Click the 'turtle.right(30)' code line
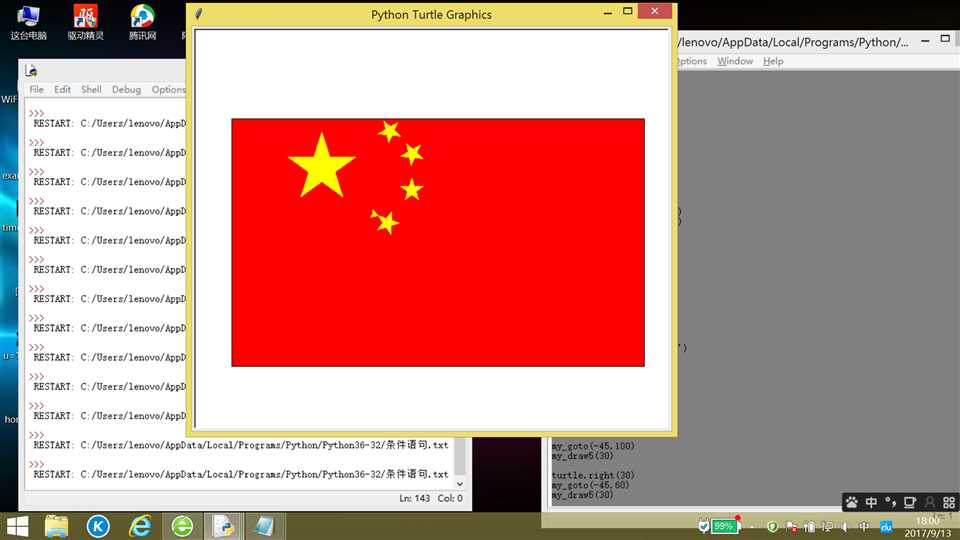960x540 pixels. [x=593, y=475]
